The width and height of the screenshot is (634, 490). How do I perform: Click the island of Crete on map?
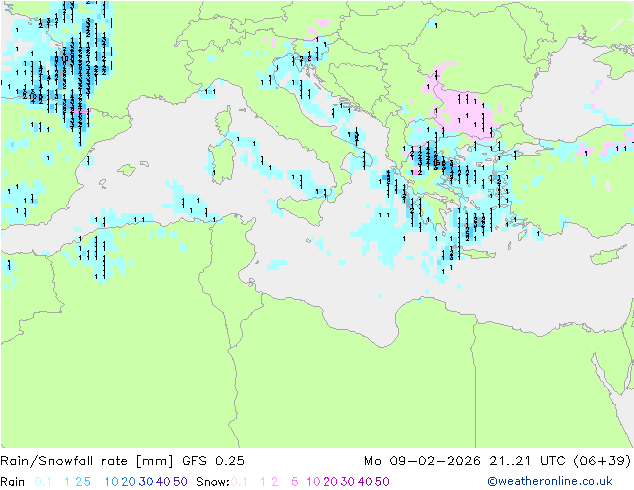tap(476, 255)
